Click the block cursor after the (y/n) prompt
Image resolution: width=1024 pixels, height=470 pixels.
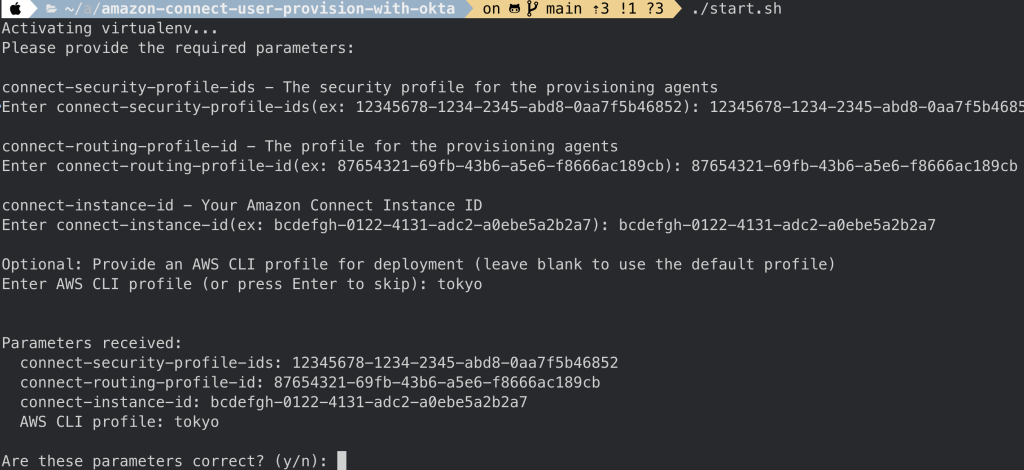pyautogui.click(x=342, y=461)
